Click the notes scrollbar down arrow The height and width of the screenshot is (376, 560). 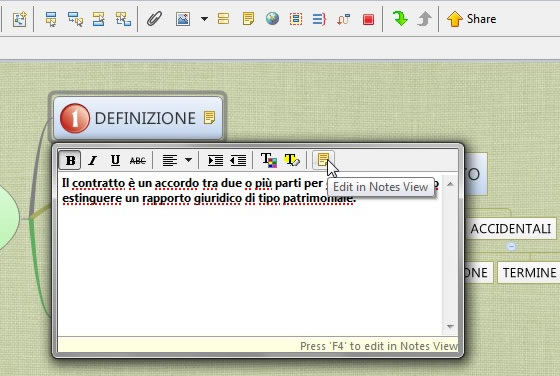450,326
